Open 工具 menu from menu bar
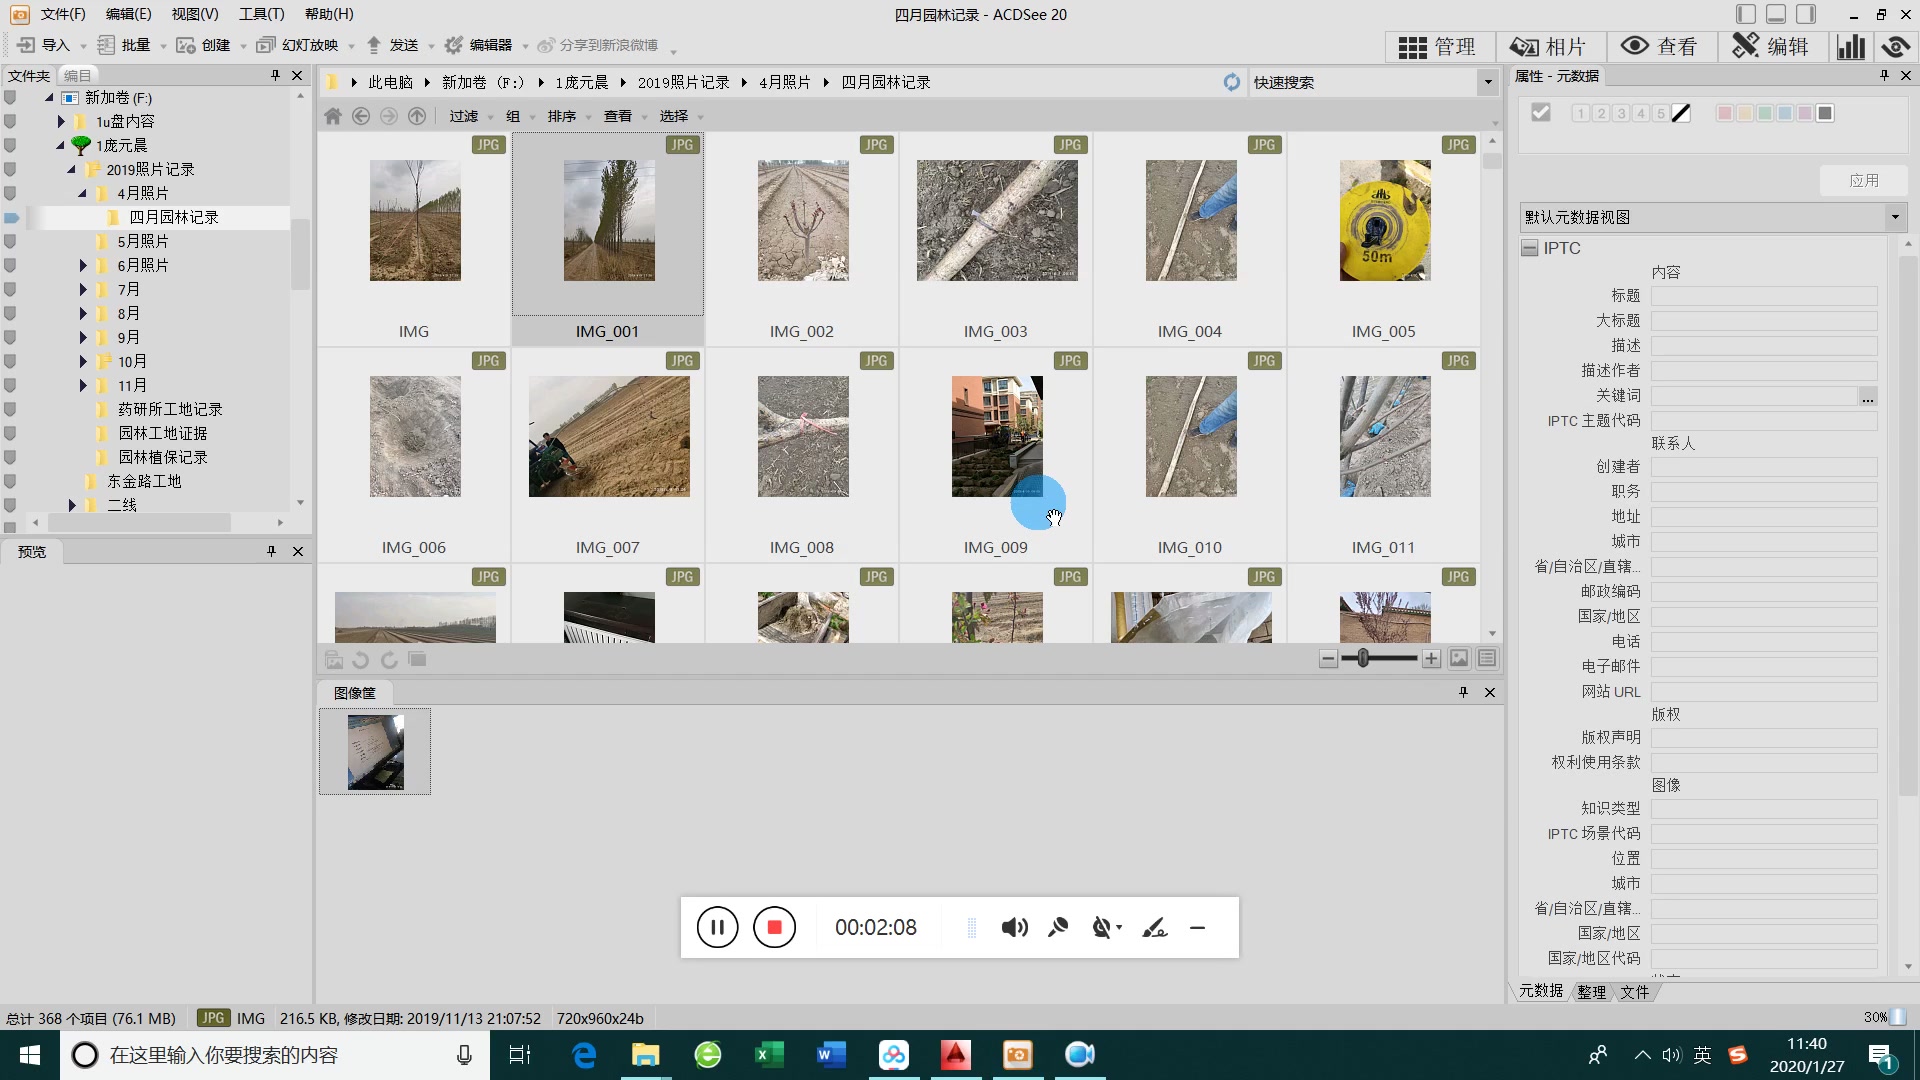1920x1080 pixels. click(x=260, y=13)
